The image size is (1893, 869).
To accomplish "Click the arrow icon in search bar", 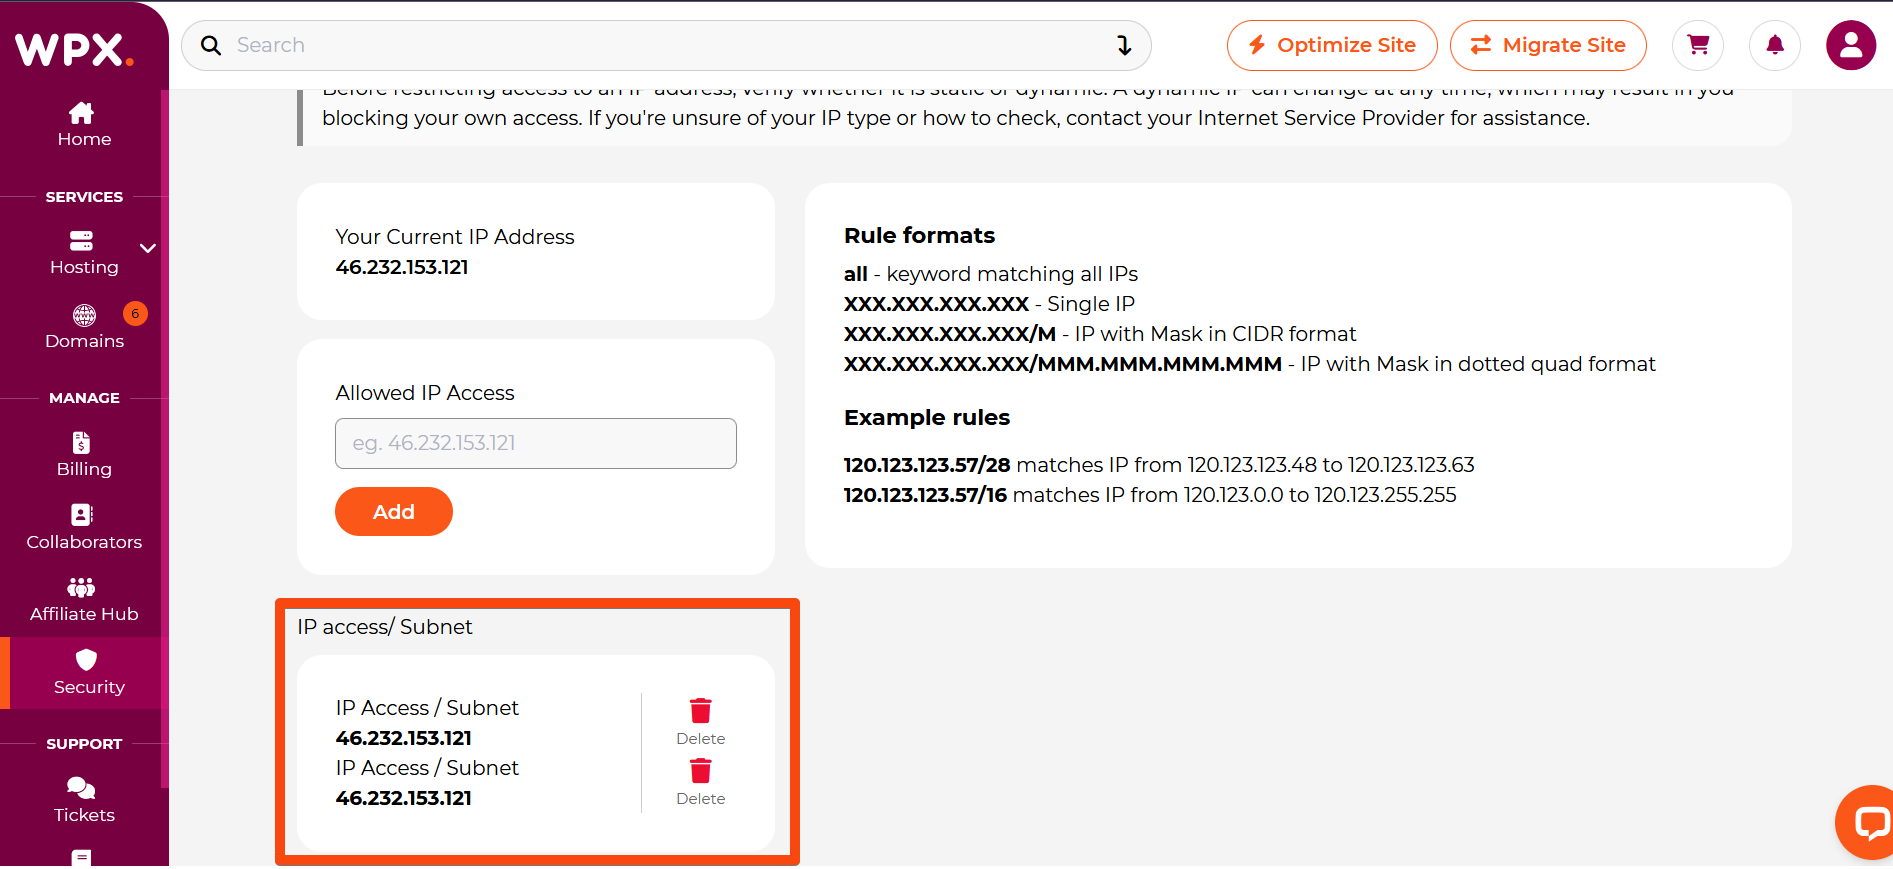I will click(x=1124, y=45).
